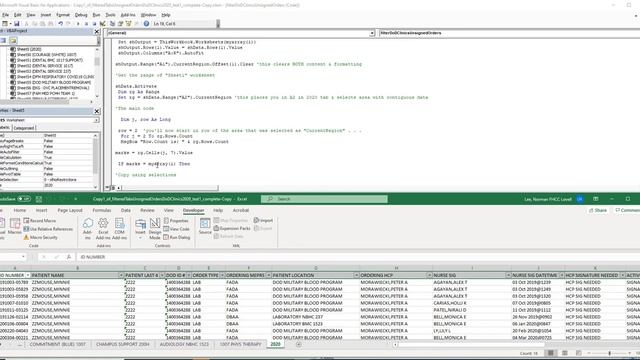The height and width of the screenshot is (360, 640).
Task: Adjust the Excel zoom slider
Action: point(609,353)
